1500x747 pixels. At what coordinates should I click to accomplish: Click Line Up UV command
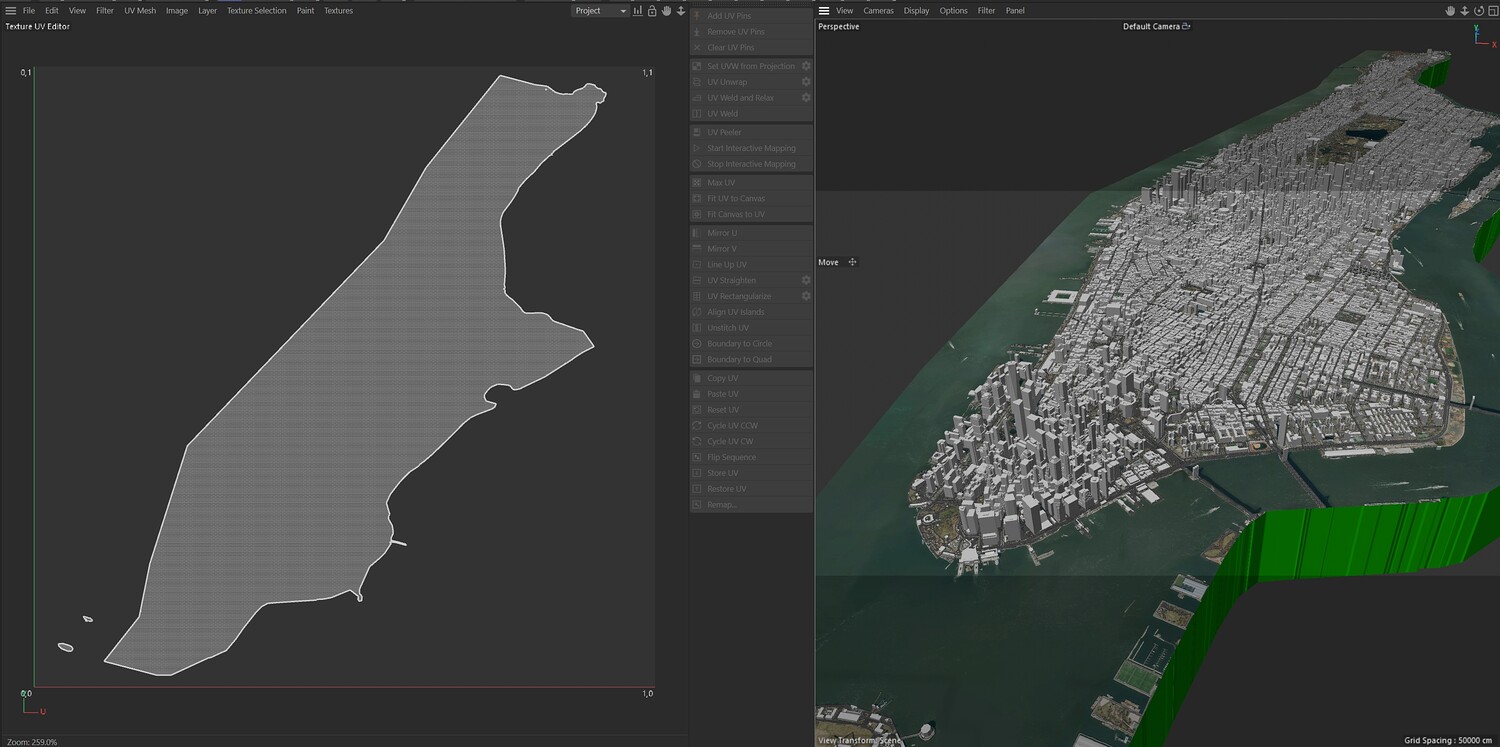(751, 265)
